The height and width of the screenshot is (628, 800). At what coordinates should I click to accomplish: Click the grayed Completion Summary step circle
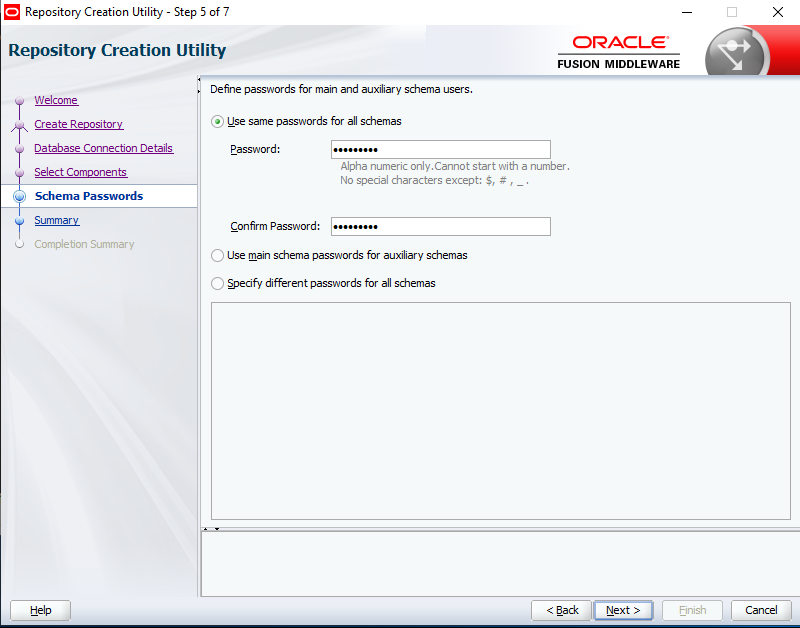tap(20, 244)
